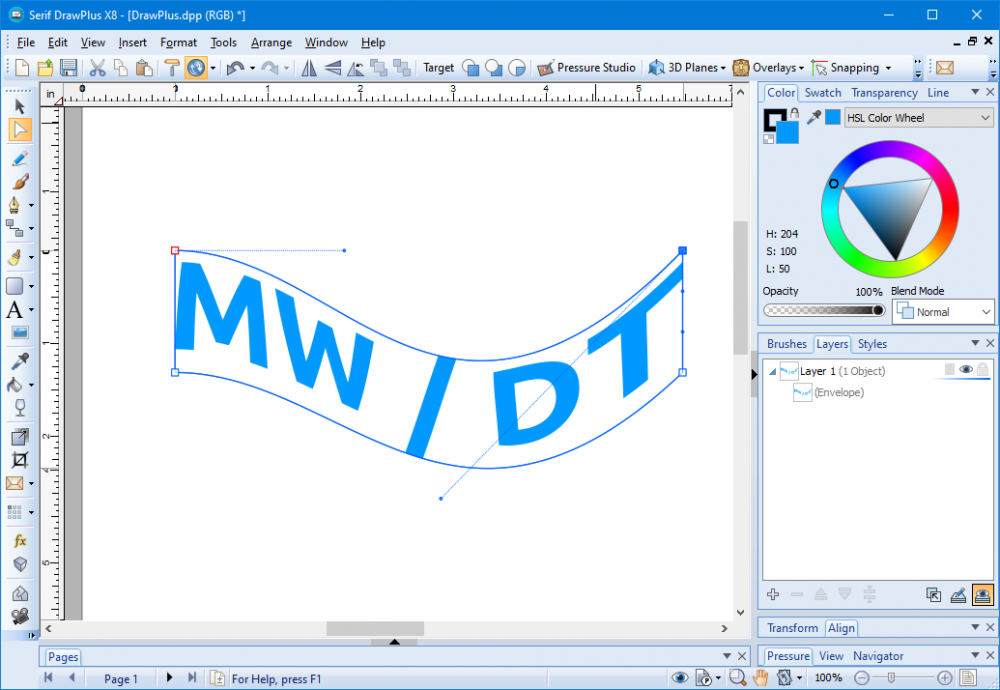The width and height of the screenshot is (1000, 690).
Task: Collapse the Layer 1 tree
Action: point(771,371)
